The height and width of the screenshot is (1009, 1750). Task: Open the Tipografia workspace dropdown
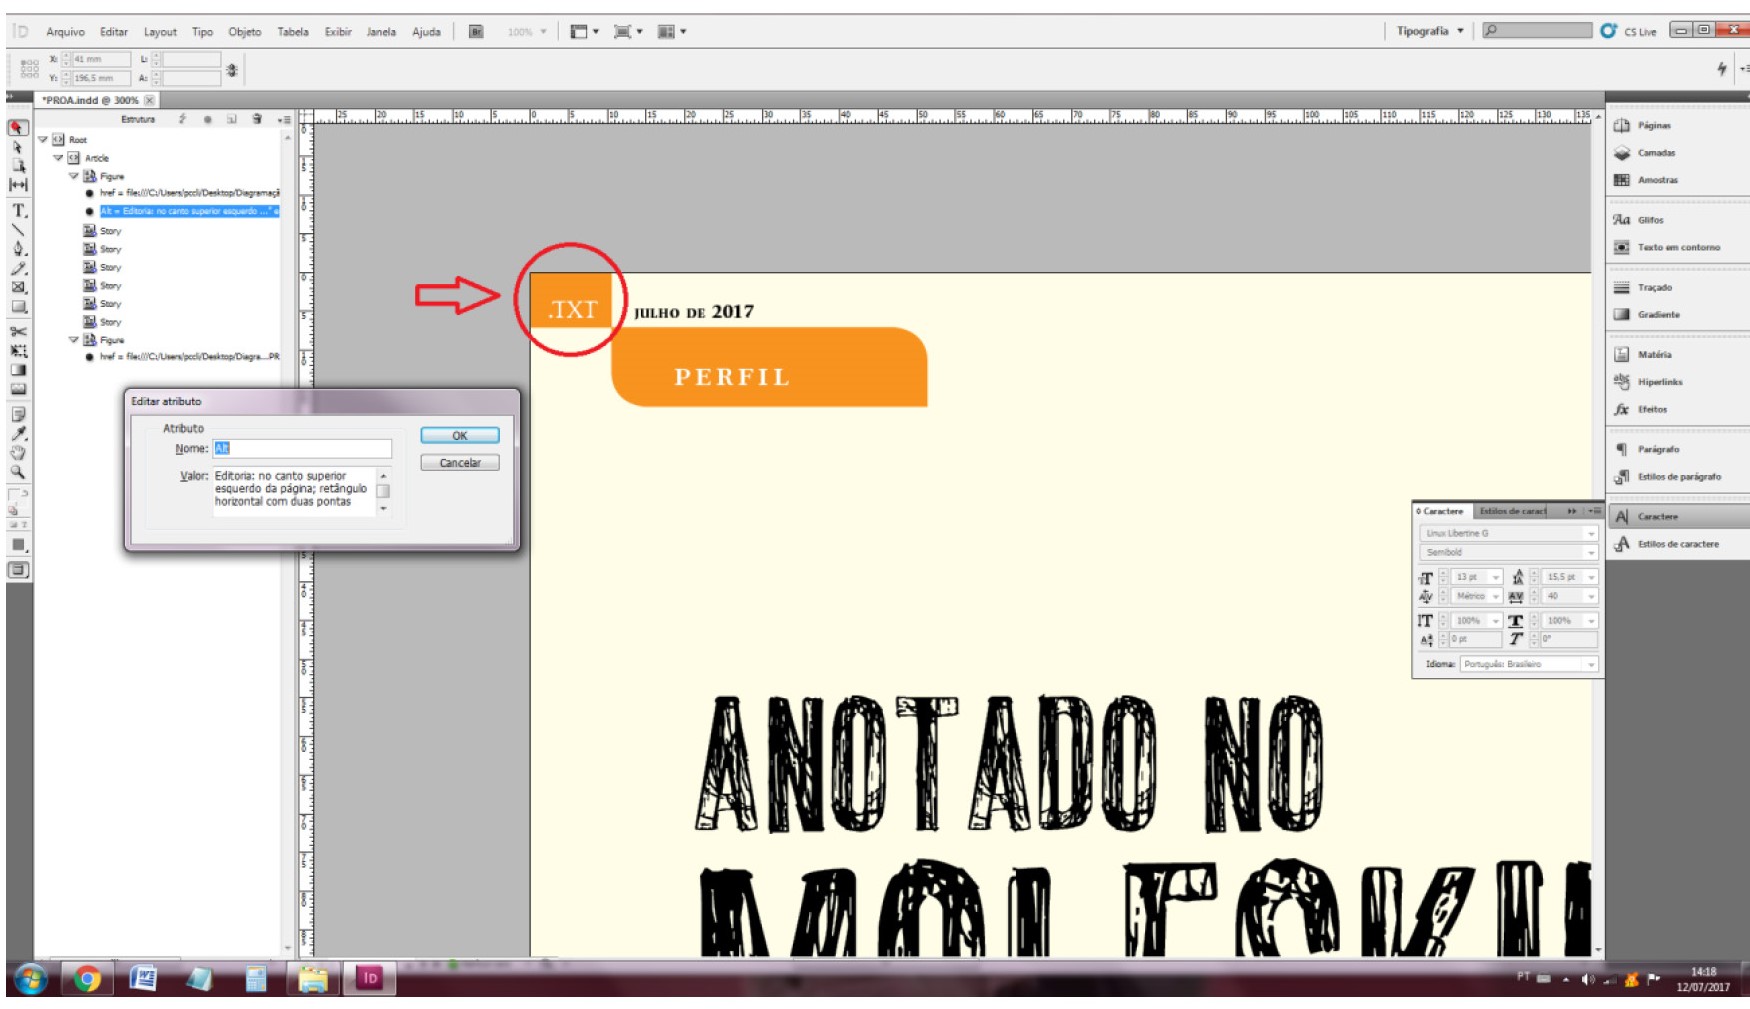[1430, 32]
